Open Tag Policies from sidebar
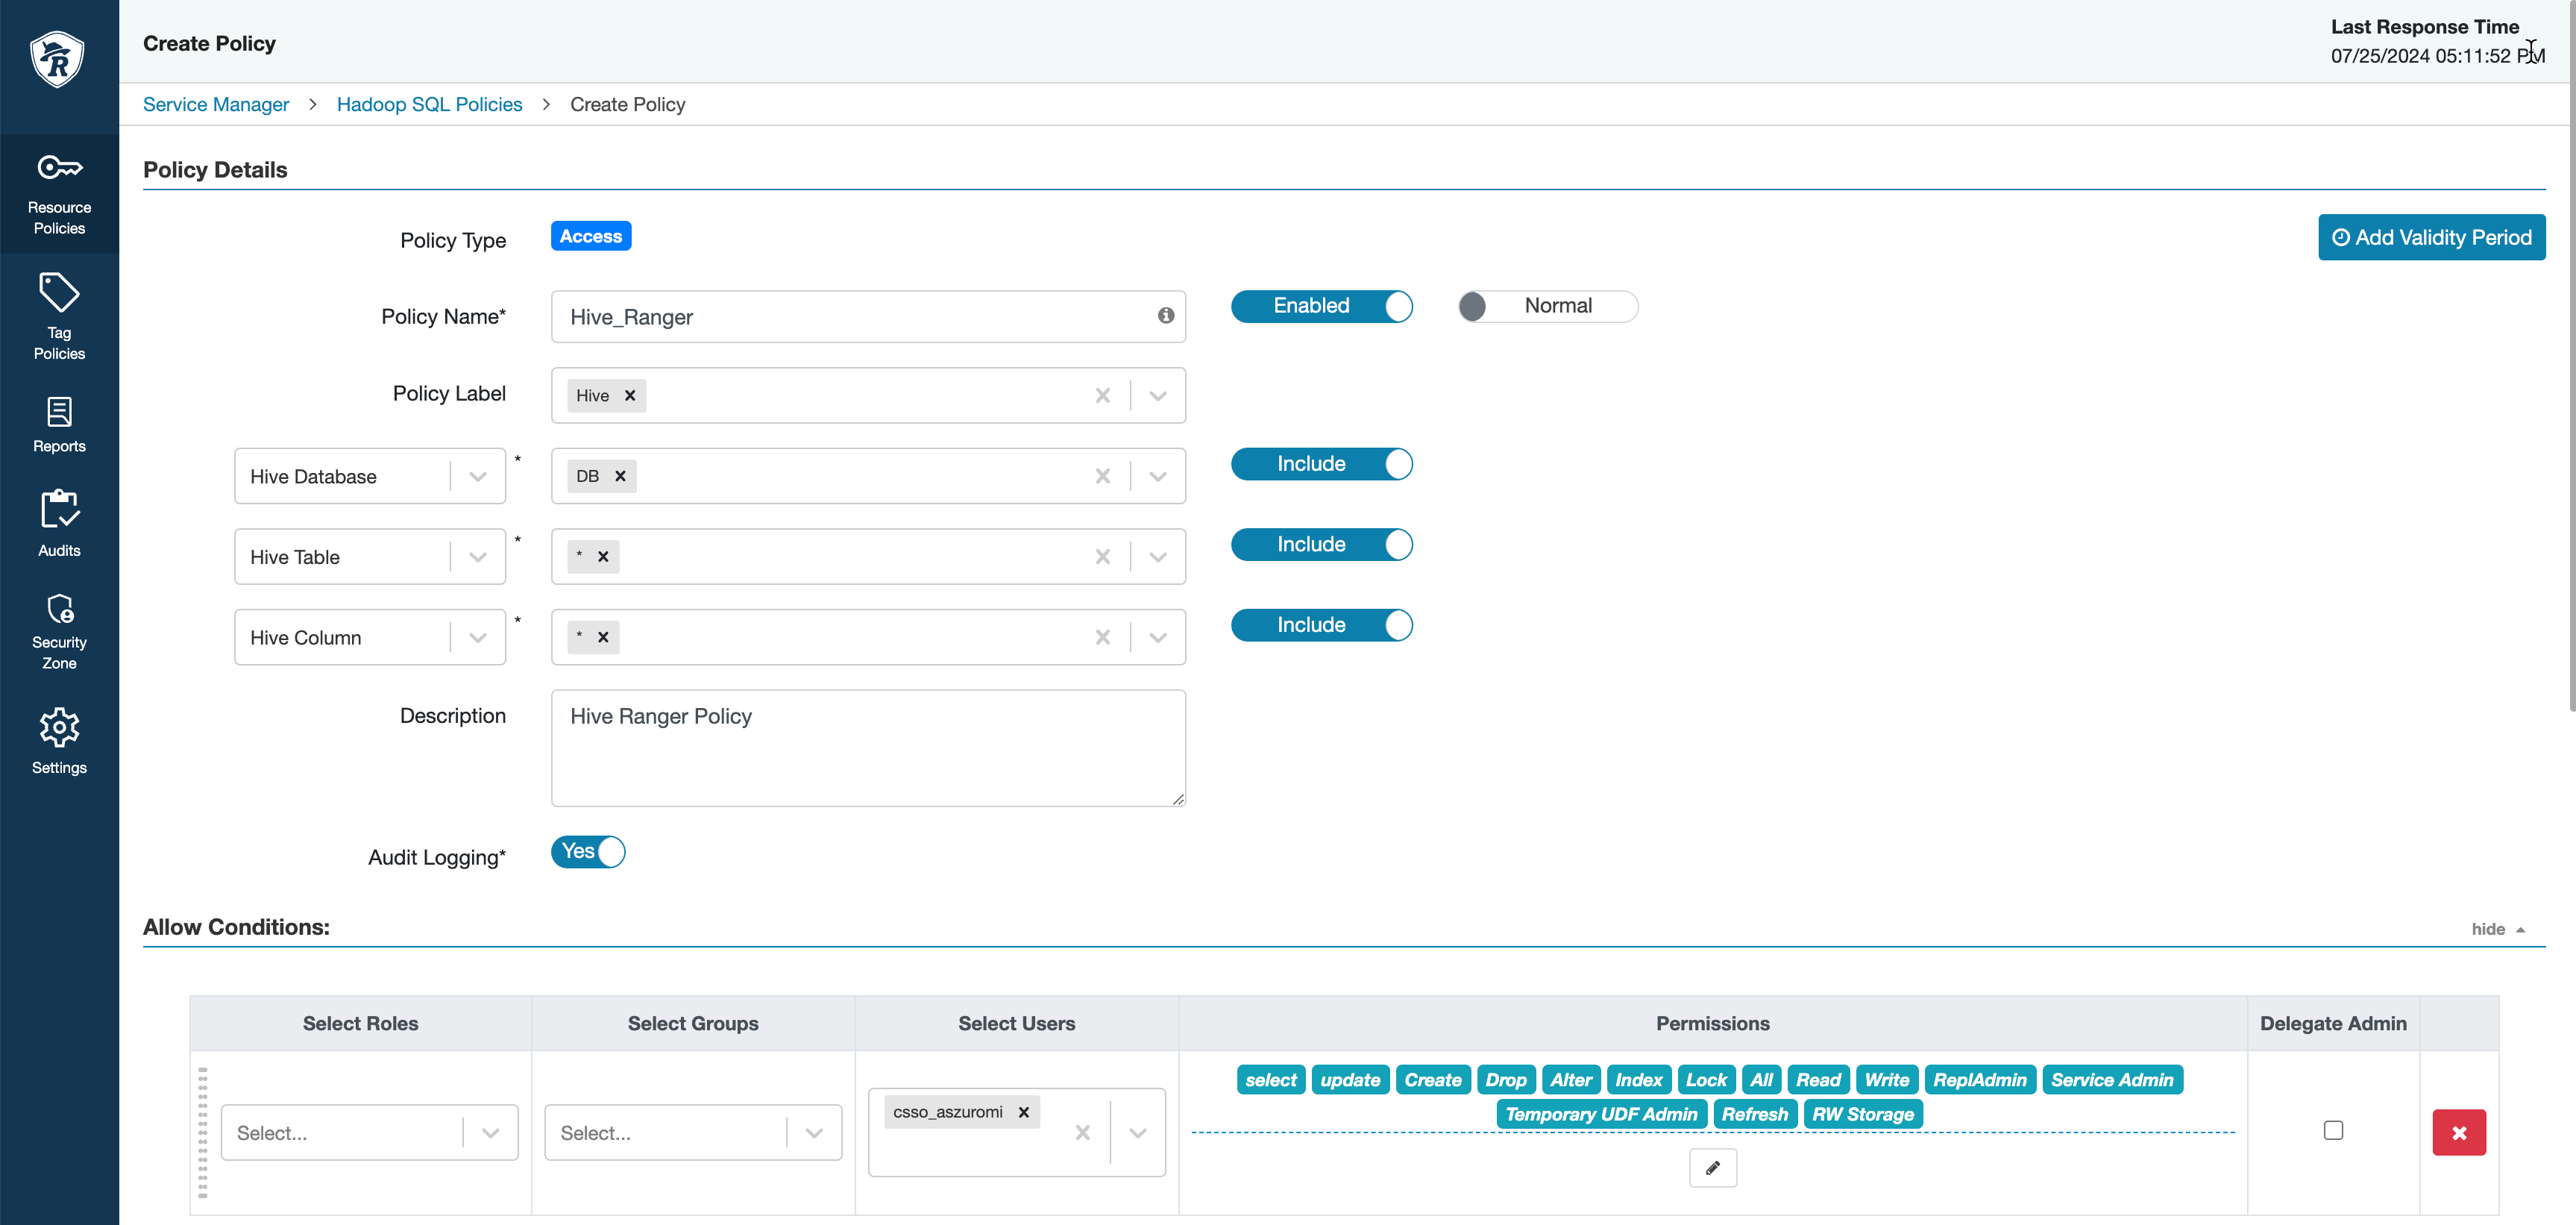Screen dimensions: 2576x1225 (x=59, y=316)
